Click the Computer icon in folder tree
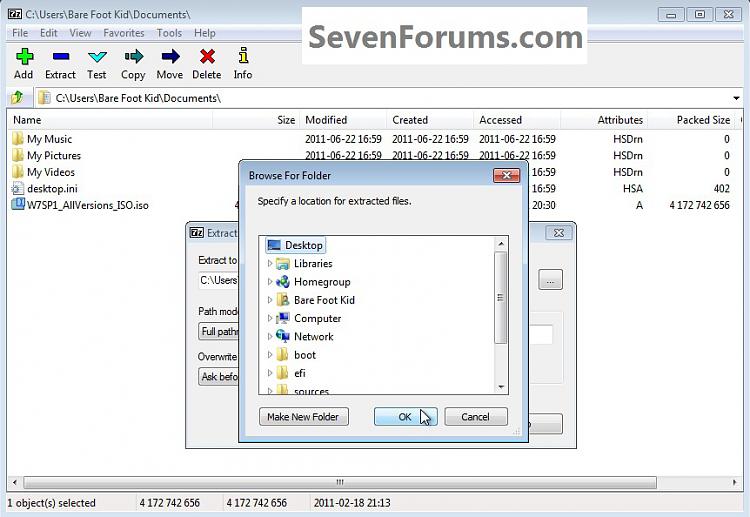Viewport: 750px width, 517px height. (283, 318)
